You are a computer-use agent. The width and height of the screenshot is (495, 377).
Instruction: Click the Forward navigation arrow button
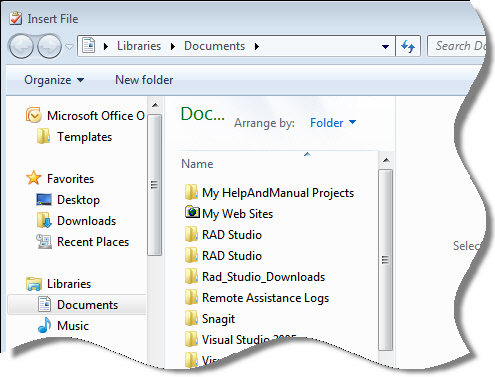pyautogui.click(x=49, y=46)
